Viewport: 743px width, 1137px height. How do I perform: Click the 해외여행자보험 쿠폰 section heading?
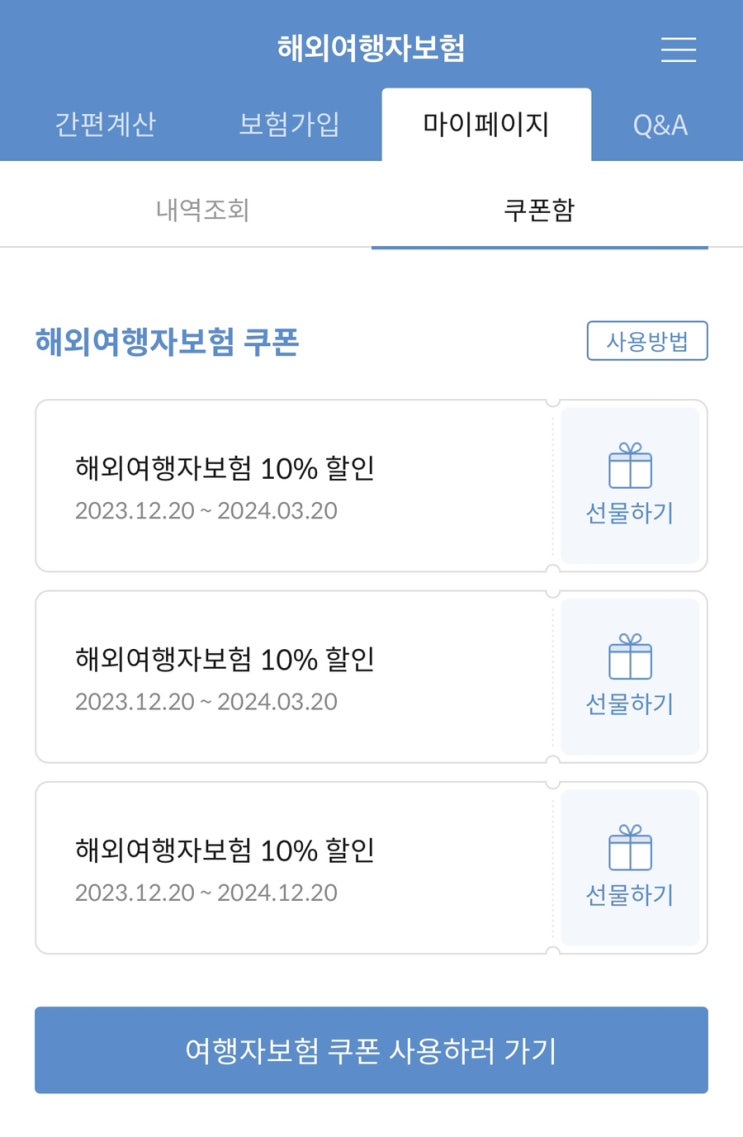click(167, 342)
